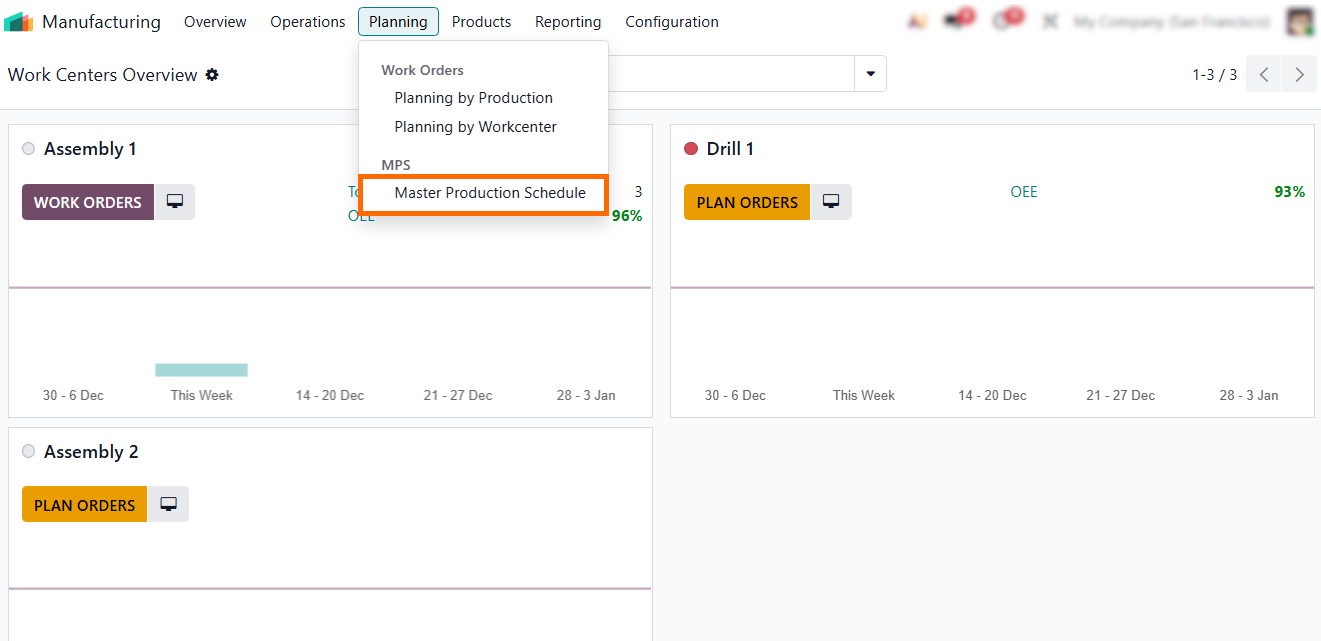Click the monitor icon on Assembly 1 card

point(175,201)
